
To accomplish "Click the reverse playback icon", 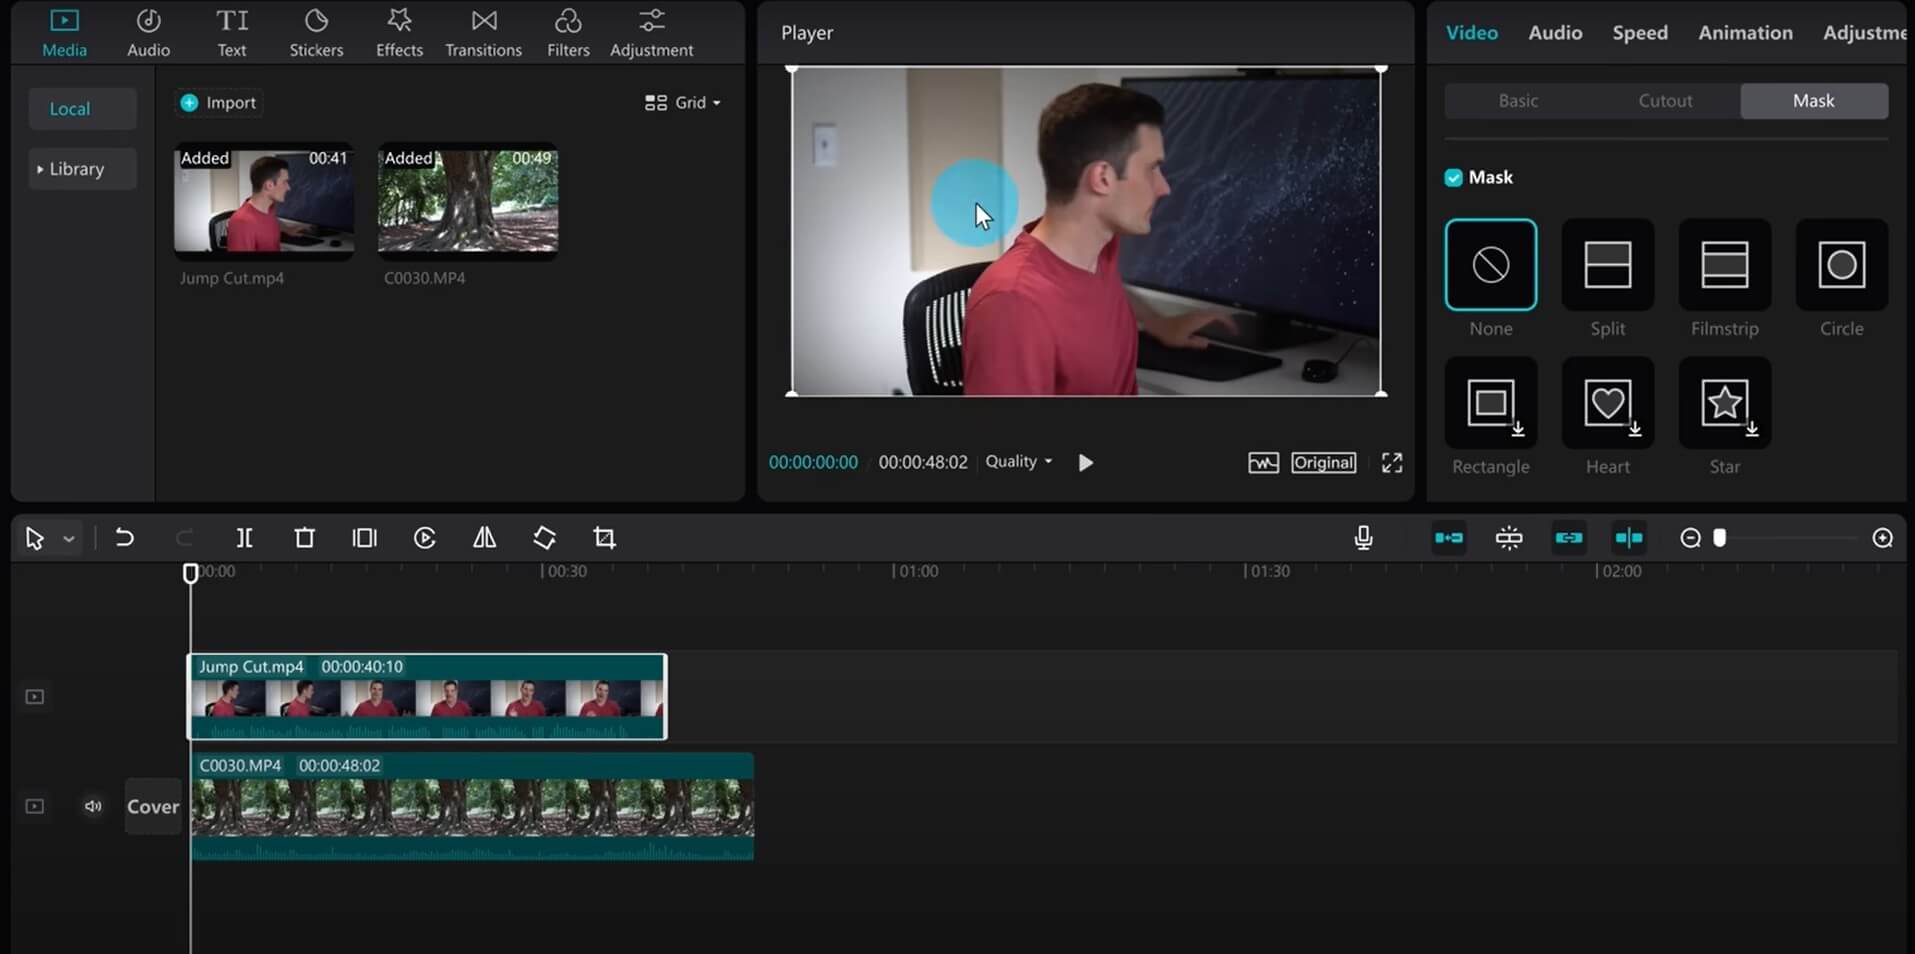I will coord(425,538).
